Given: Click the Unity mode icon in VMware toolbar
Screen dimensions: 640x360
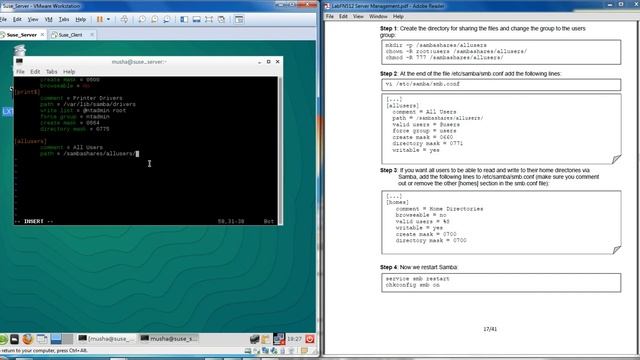Looking at the screenshot, I should [222, 19].
